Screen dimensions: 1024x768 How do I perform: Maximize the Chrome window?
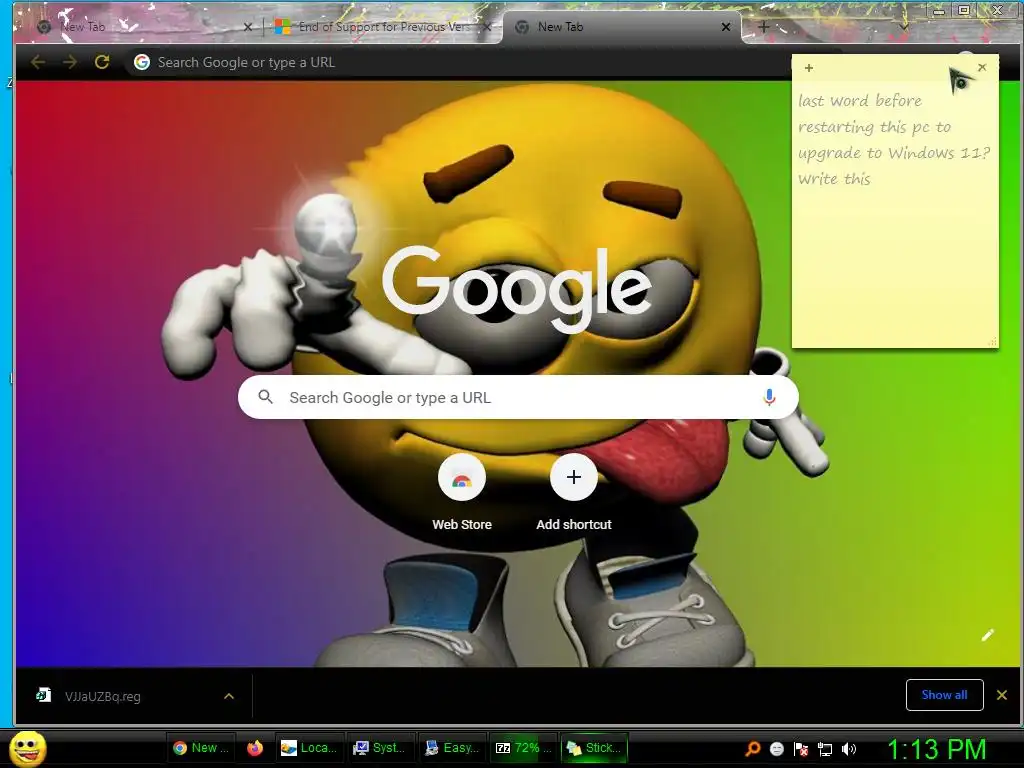[x=965, y=10]
